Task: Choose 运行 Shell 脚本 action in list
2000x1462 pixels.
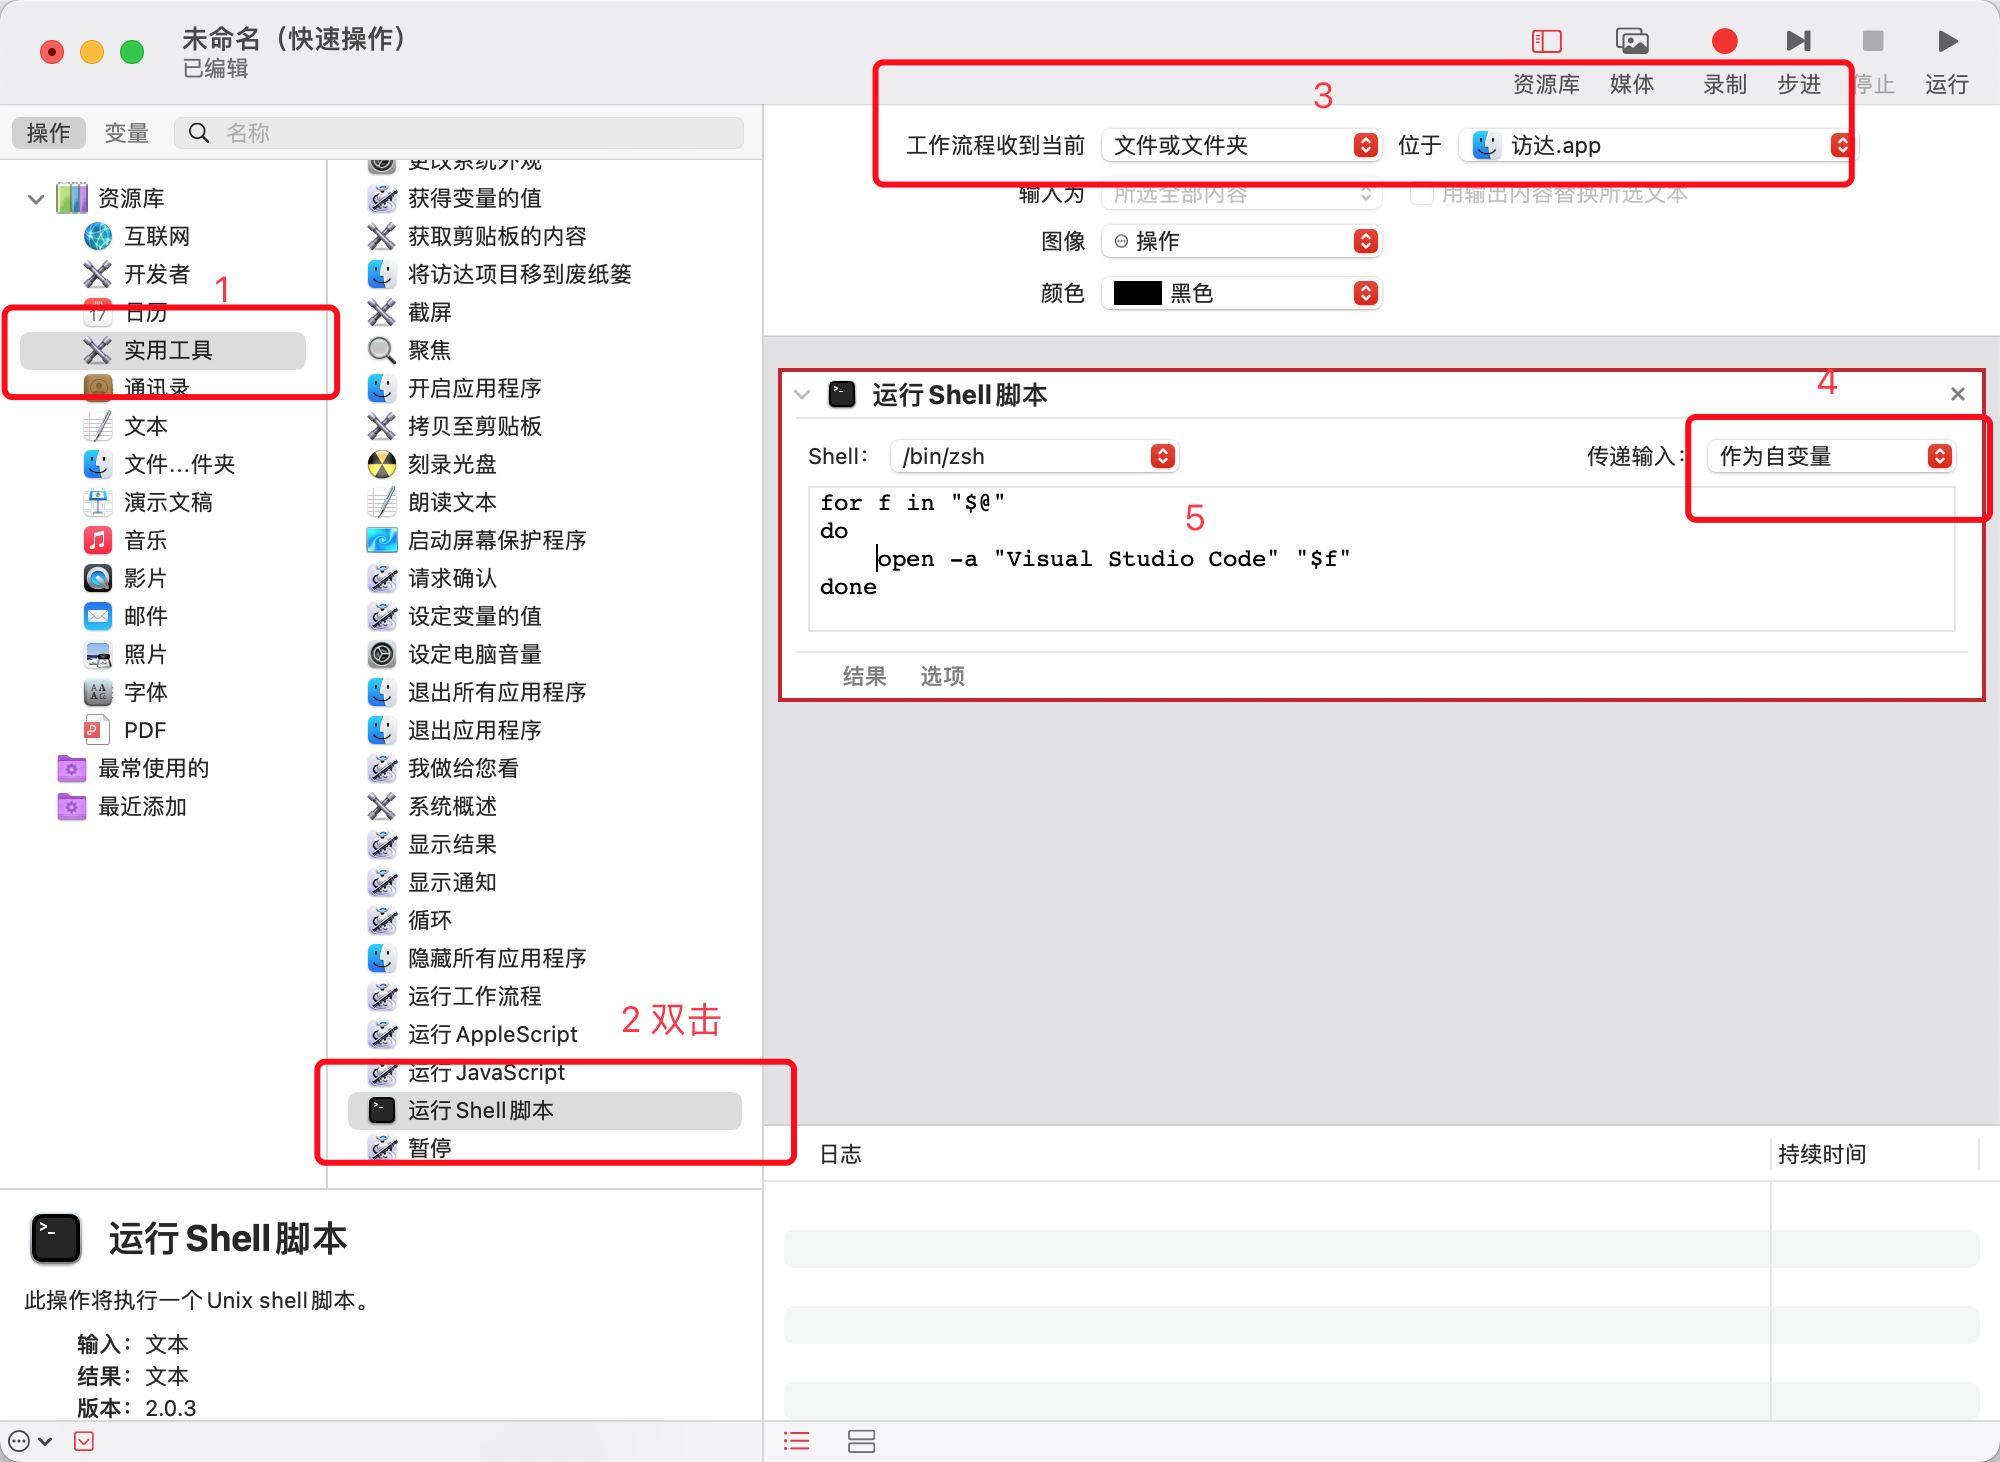Action: (x=545, y=1110)
